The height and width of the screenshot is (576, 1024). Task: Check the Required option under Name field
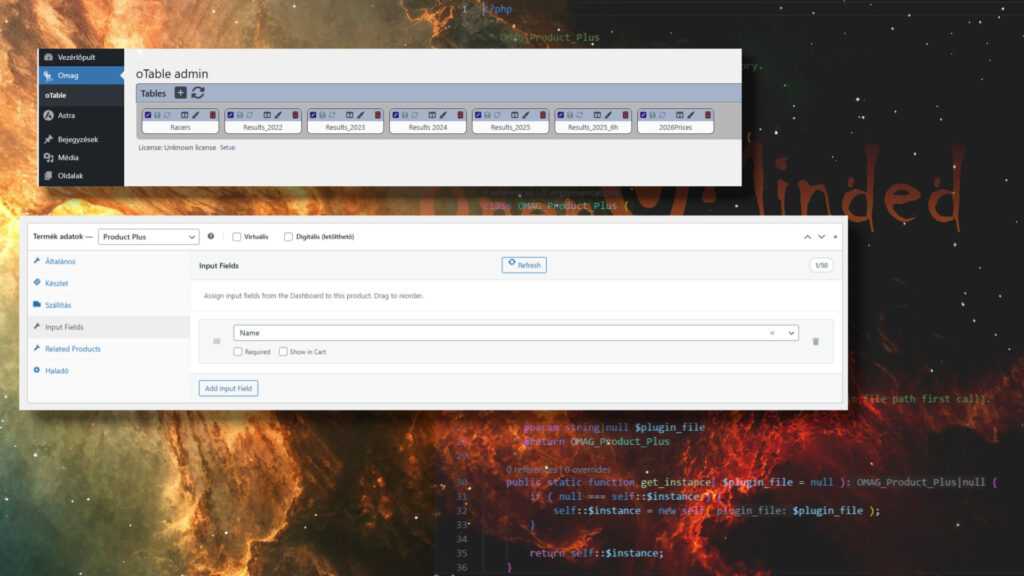pos(238,351)
